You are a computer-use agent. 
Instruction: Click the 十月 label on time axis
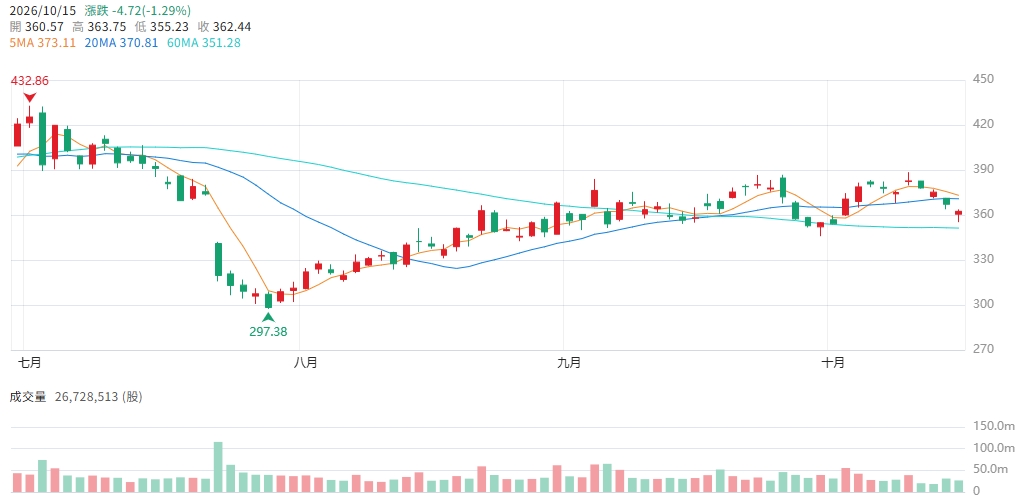pos(832,363)
